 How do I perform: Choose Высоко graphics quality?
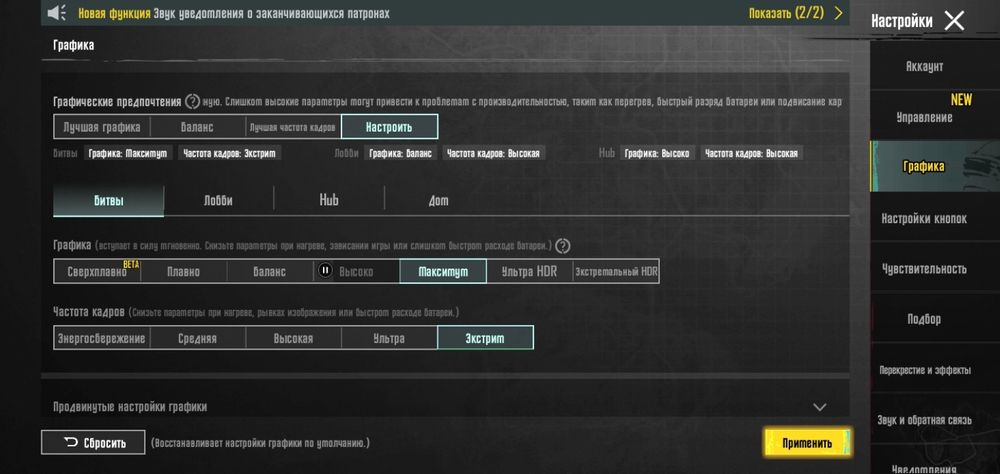357,271
